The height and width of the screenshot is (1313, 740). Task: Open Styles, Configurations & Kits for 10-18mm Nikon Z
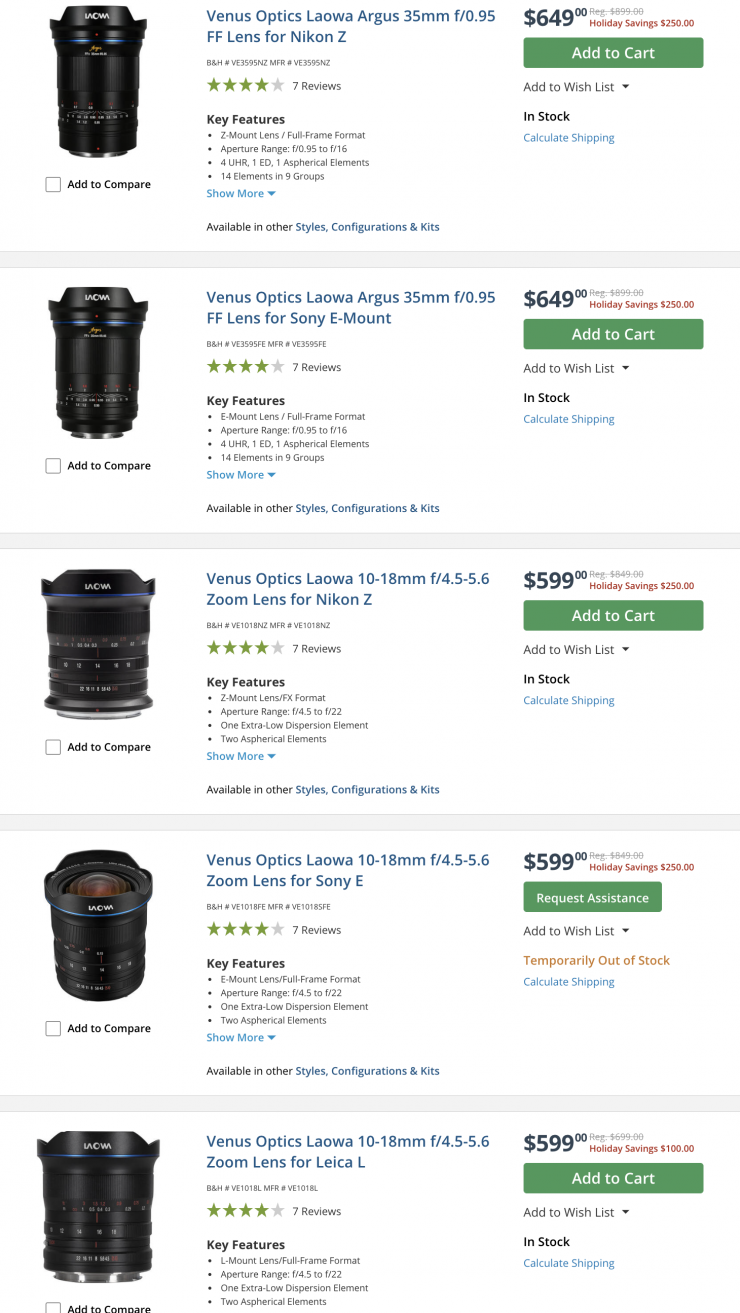(367, 790)
